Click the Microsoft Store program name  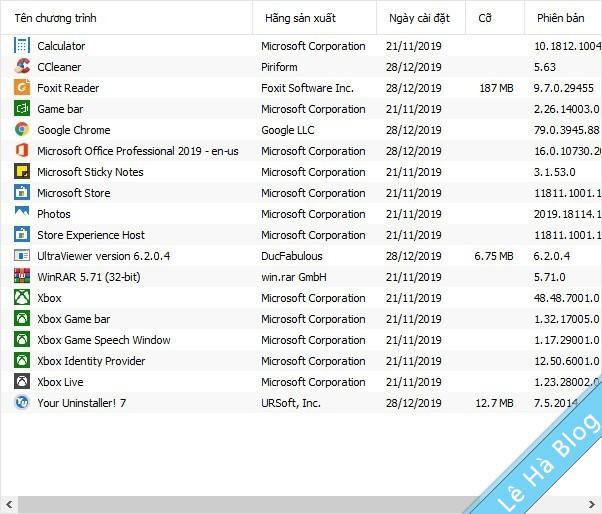tap(74, 193)
